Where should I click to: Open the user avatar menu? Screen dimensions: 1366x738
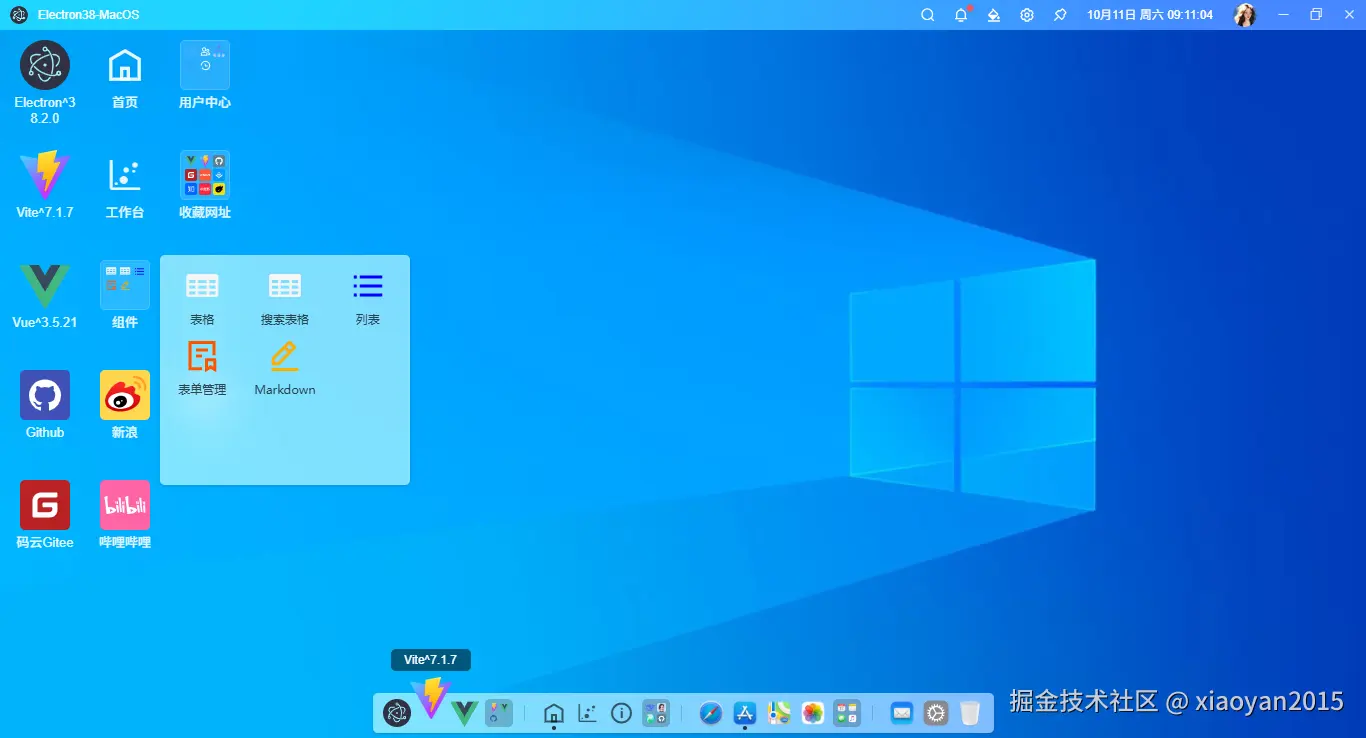tap(1245, 15)
